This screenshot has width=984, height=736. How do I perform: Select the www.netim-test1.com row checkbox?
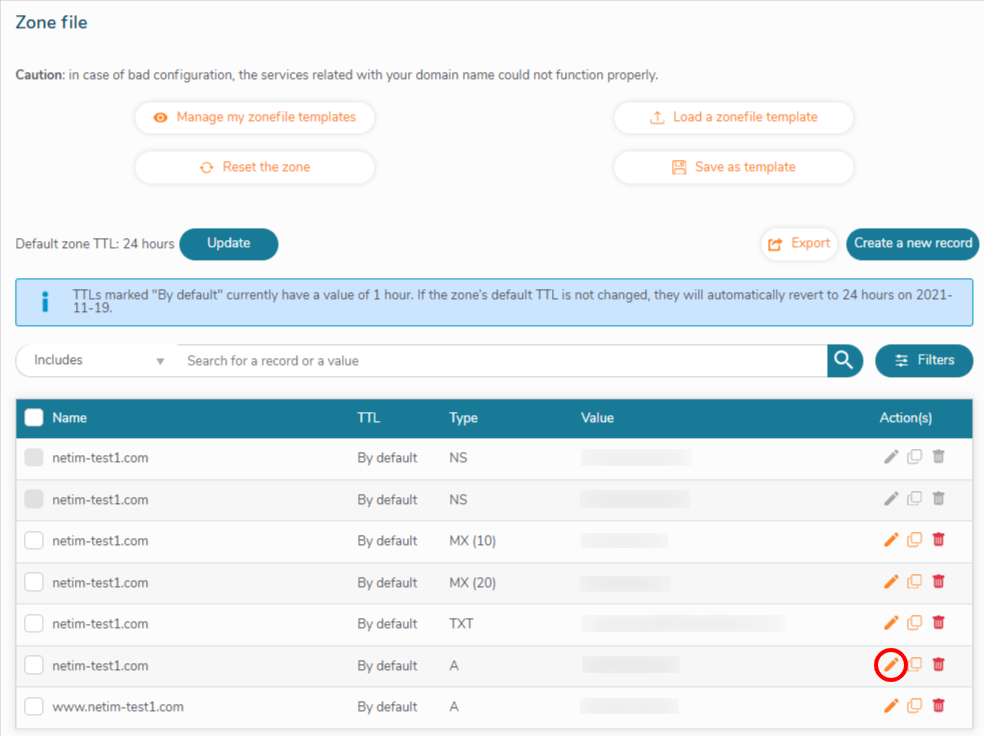click(34, 707)
